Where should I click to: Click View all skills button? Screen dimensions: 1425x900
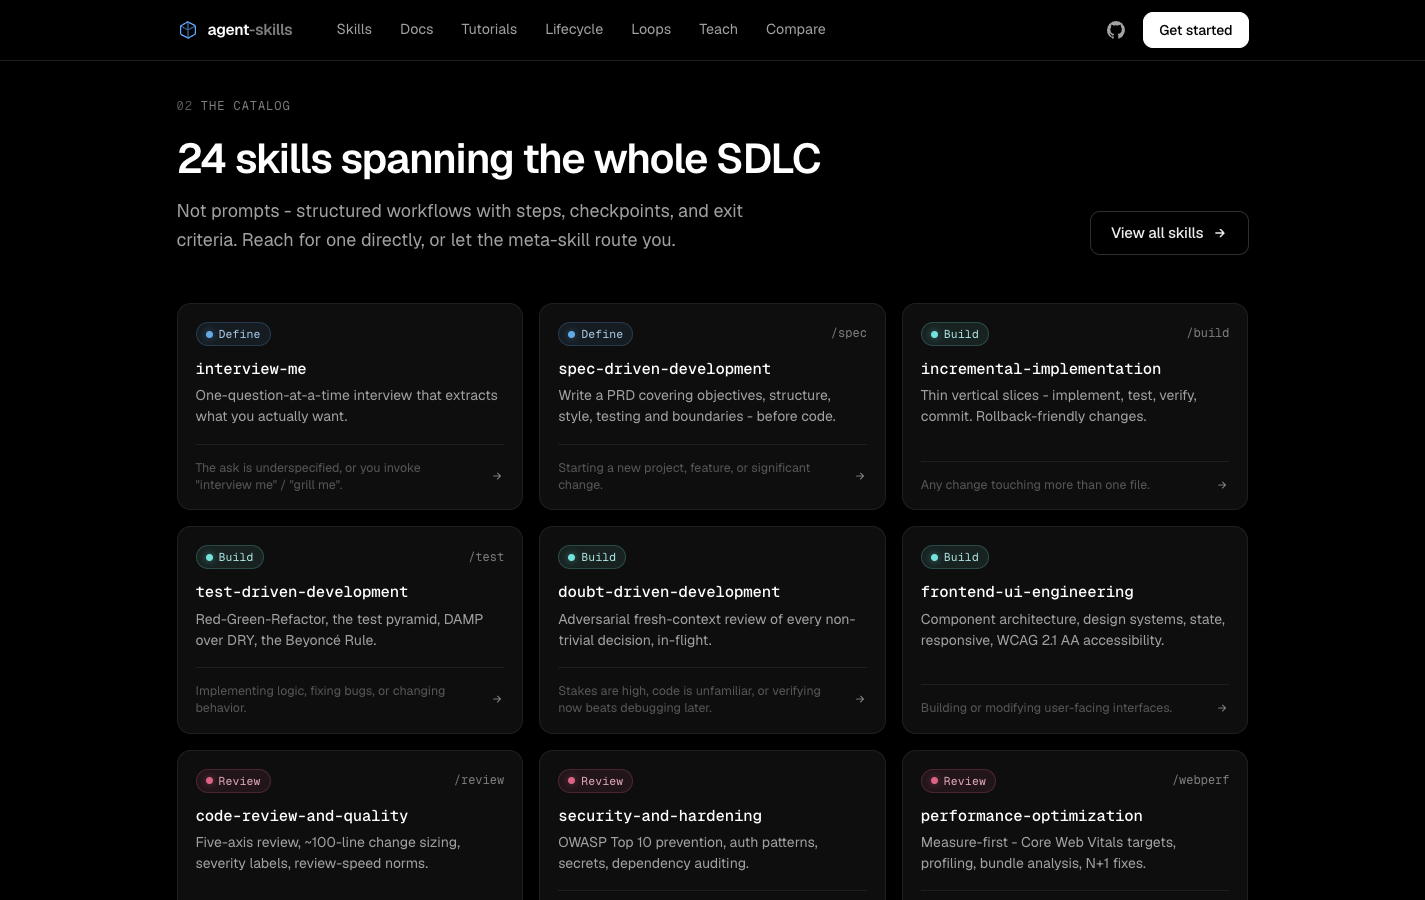tap(1169, 233)
